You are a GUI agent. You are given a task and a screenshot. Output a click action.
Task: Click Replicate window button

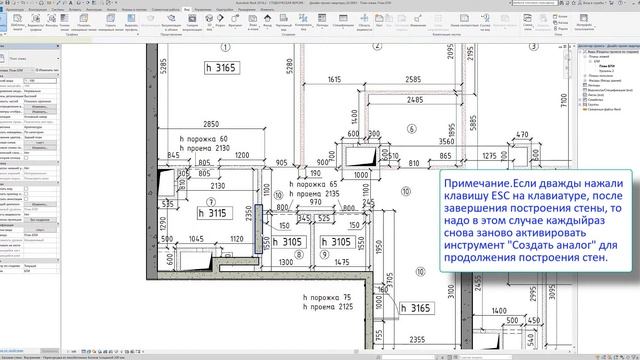(561, 16)
